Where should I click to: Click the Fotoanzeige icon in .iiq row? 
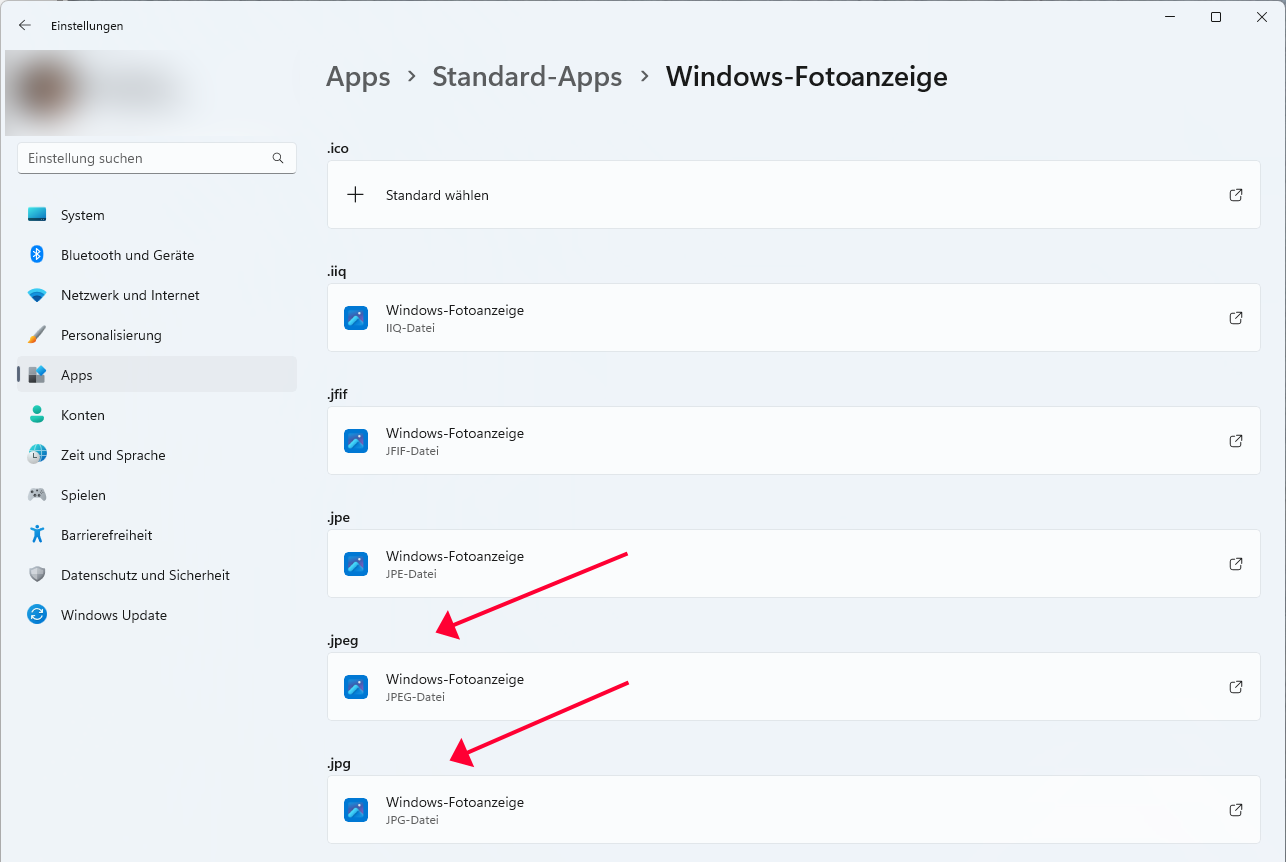coord(356,318)
